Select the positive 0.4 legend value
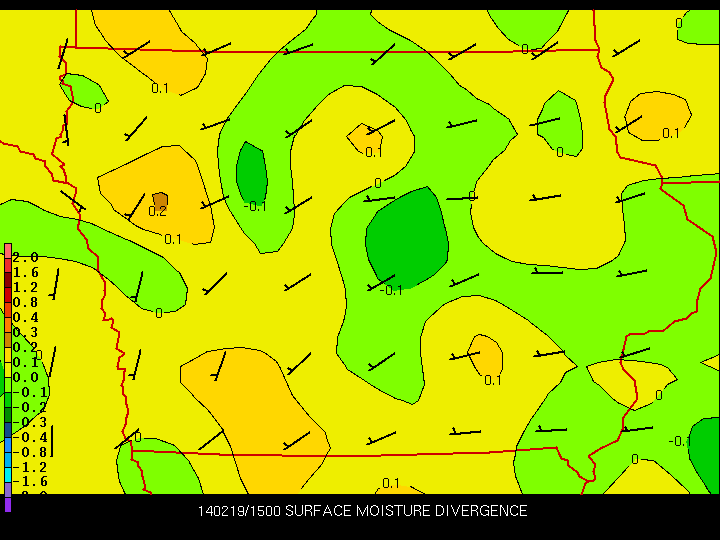This screenshot has height=540, width=720. click(25, 317)
